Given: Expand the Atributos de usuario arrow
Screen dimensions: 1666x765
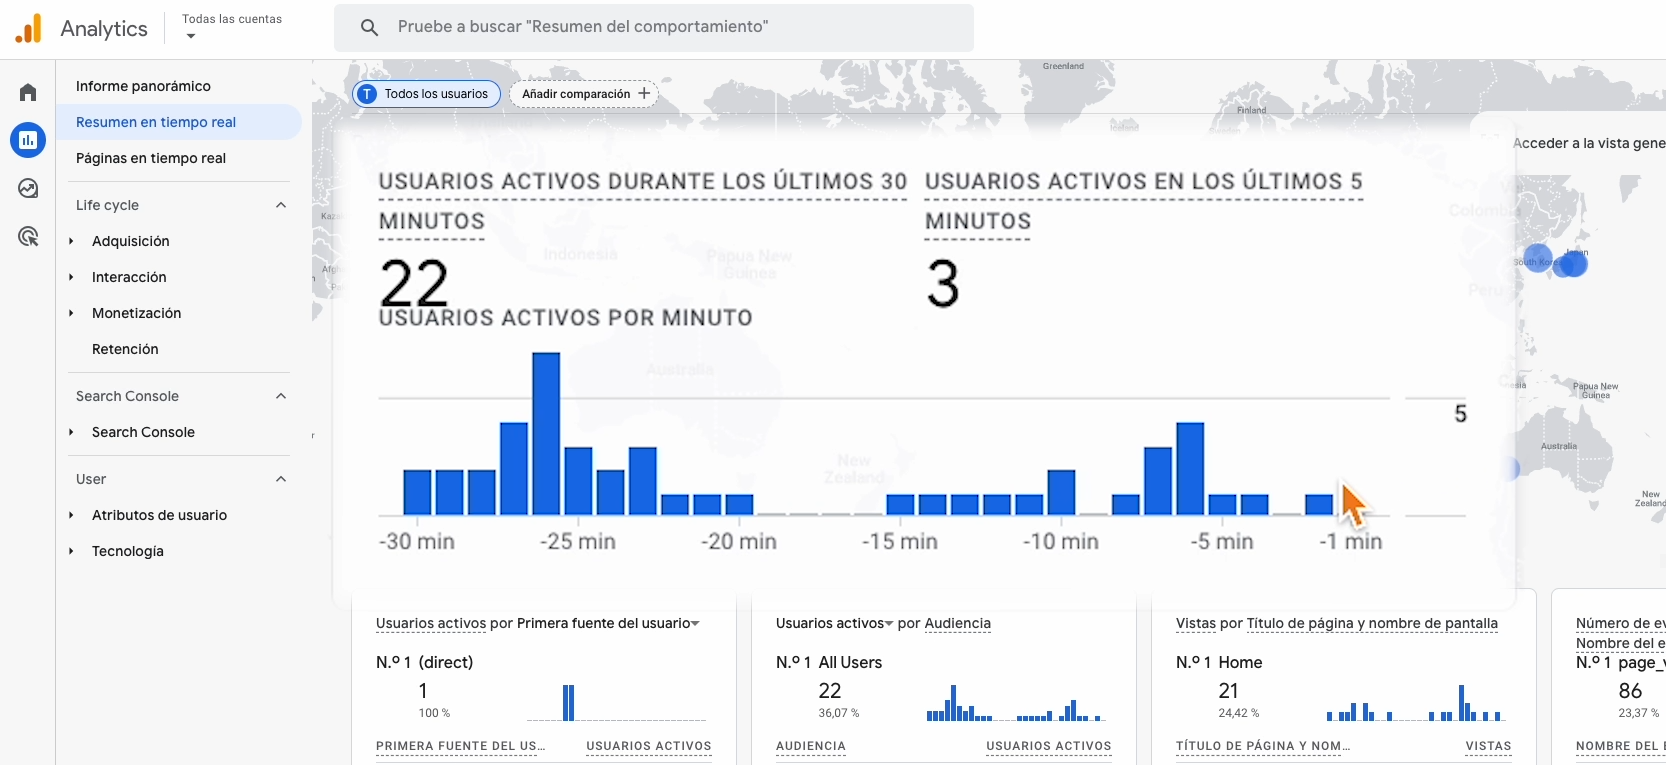Looking at the screenshot, I should pos(71,515).
